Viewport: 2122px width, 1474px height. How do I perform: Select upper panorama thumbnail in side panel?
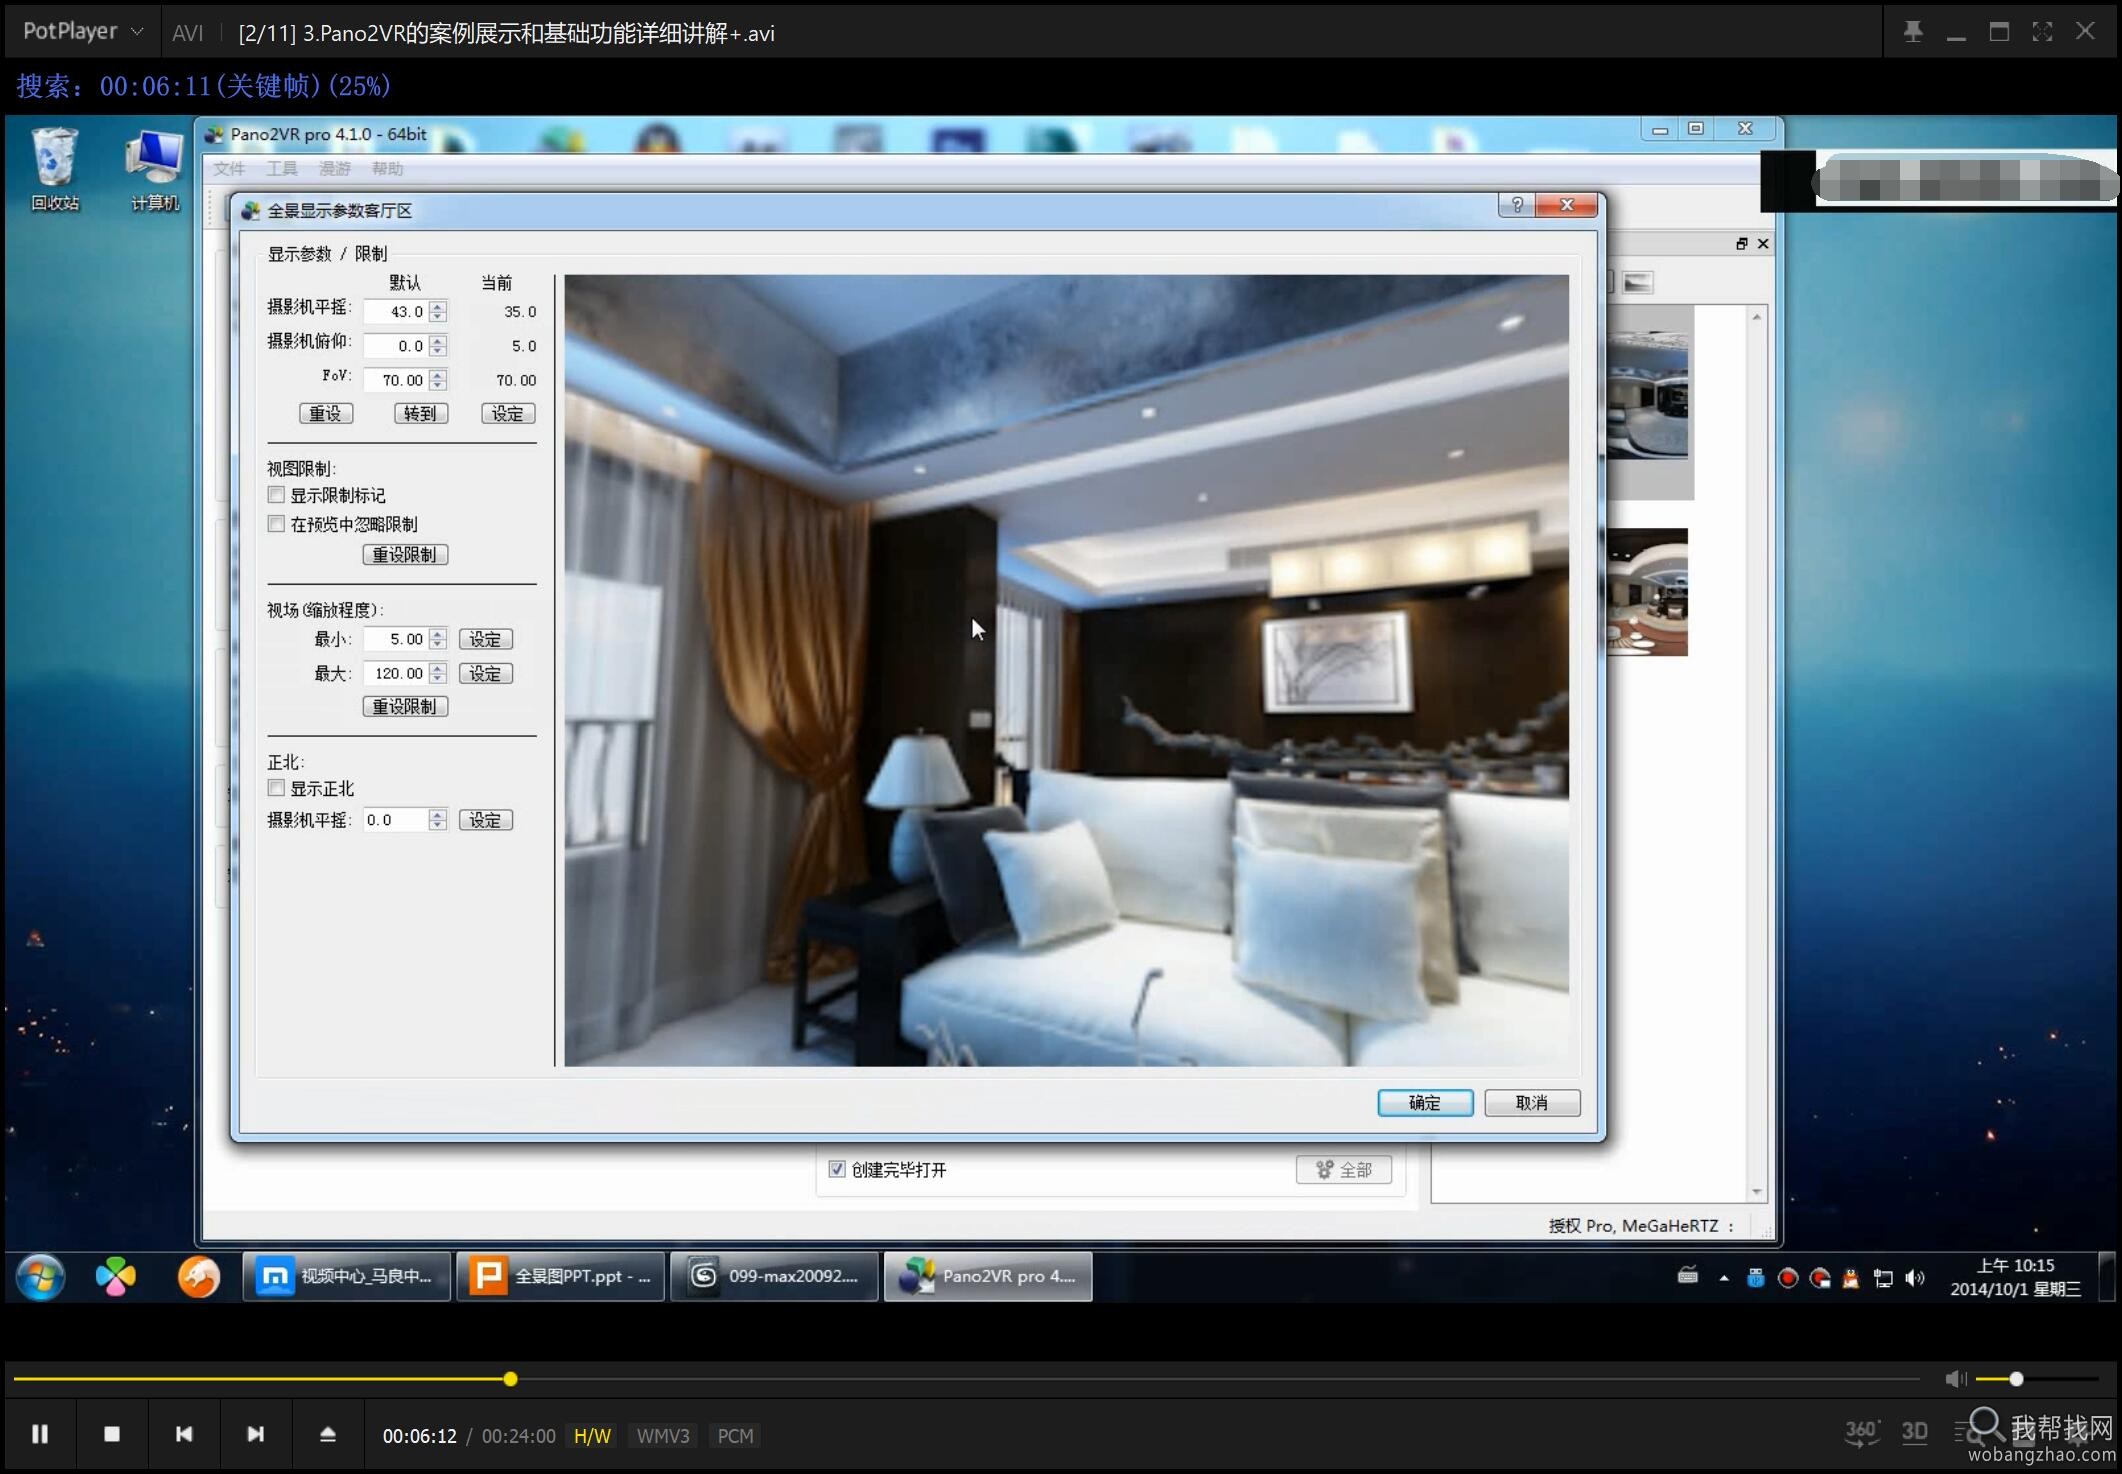click(1647, 395)
